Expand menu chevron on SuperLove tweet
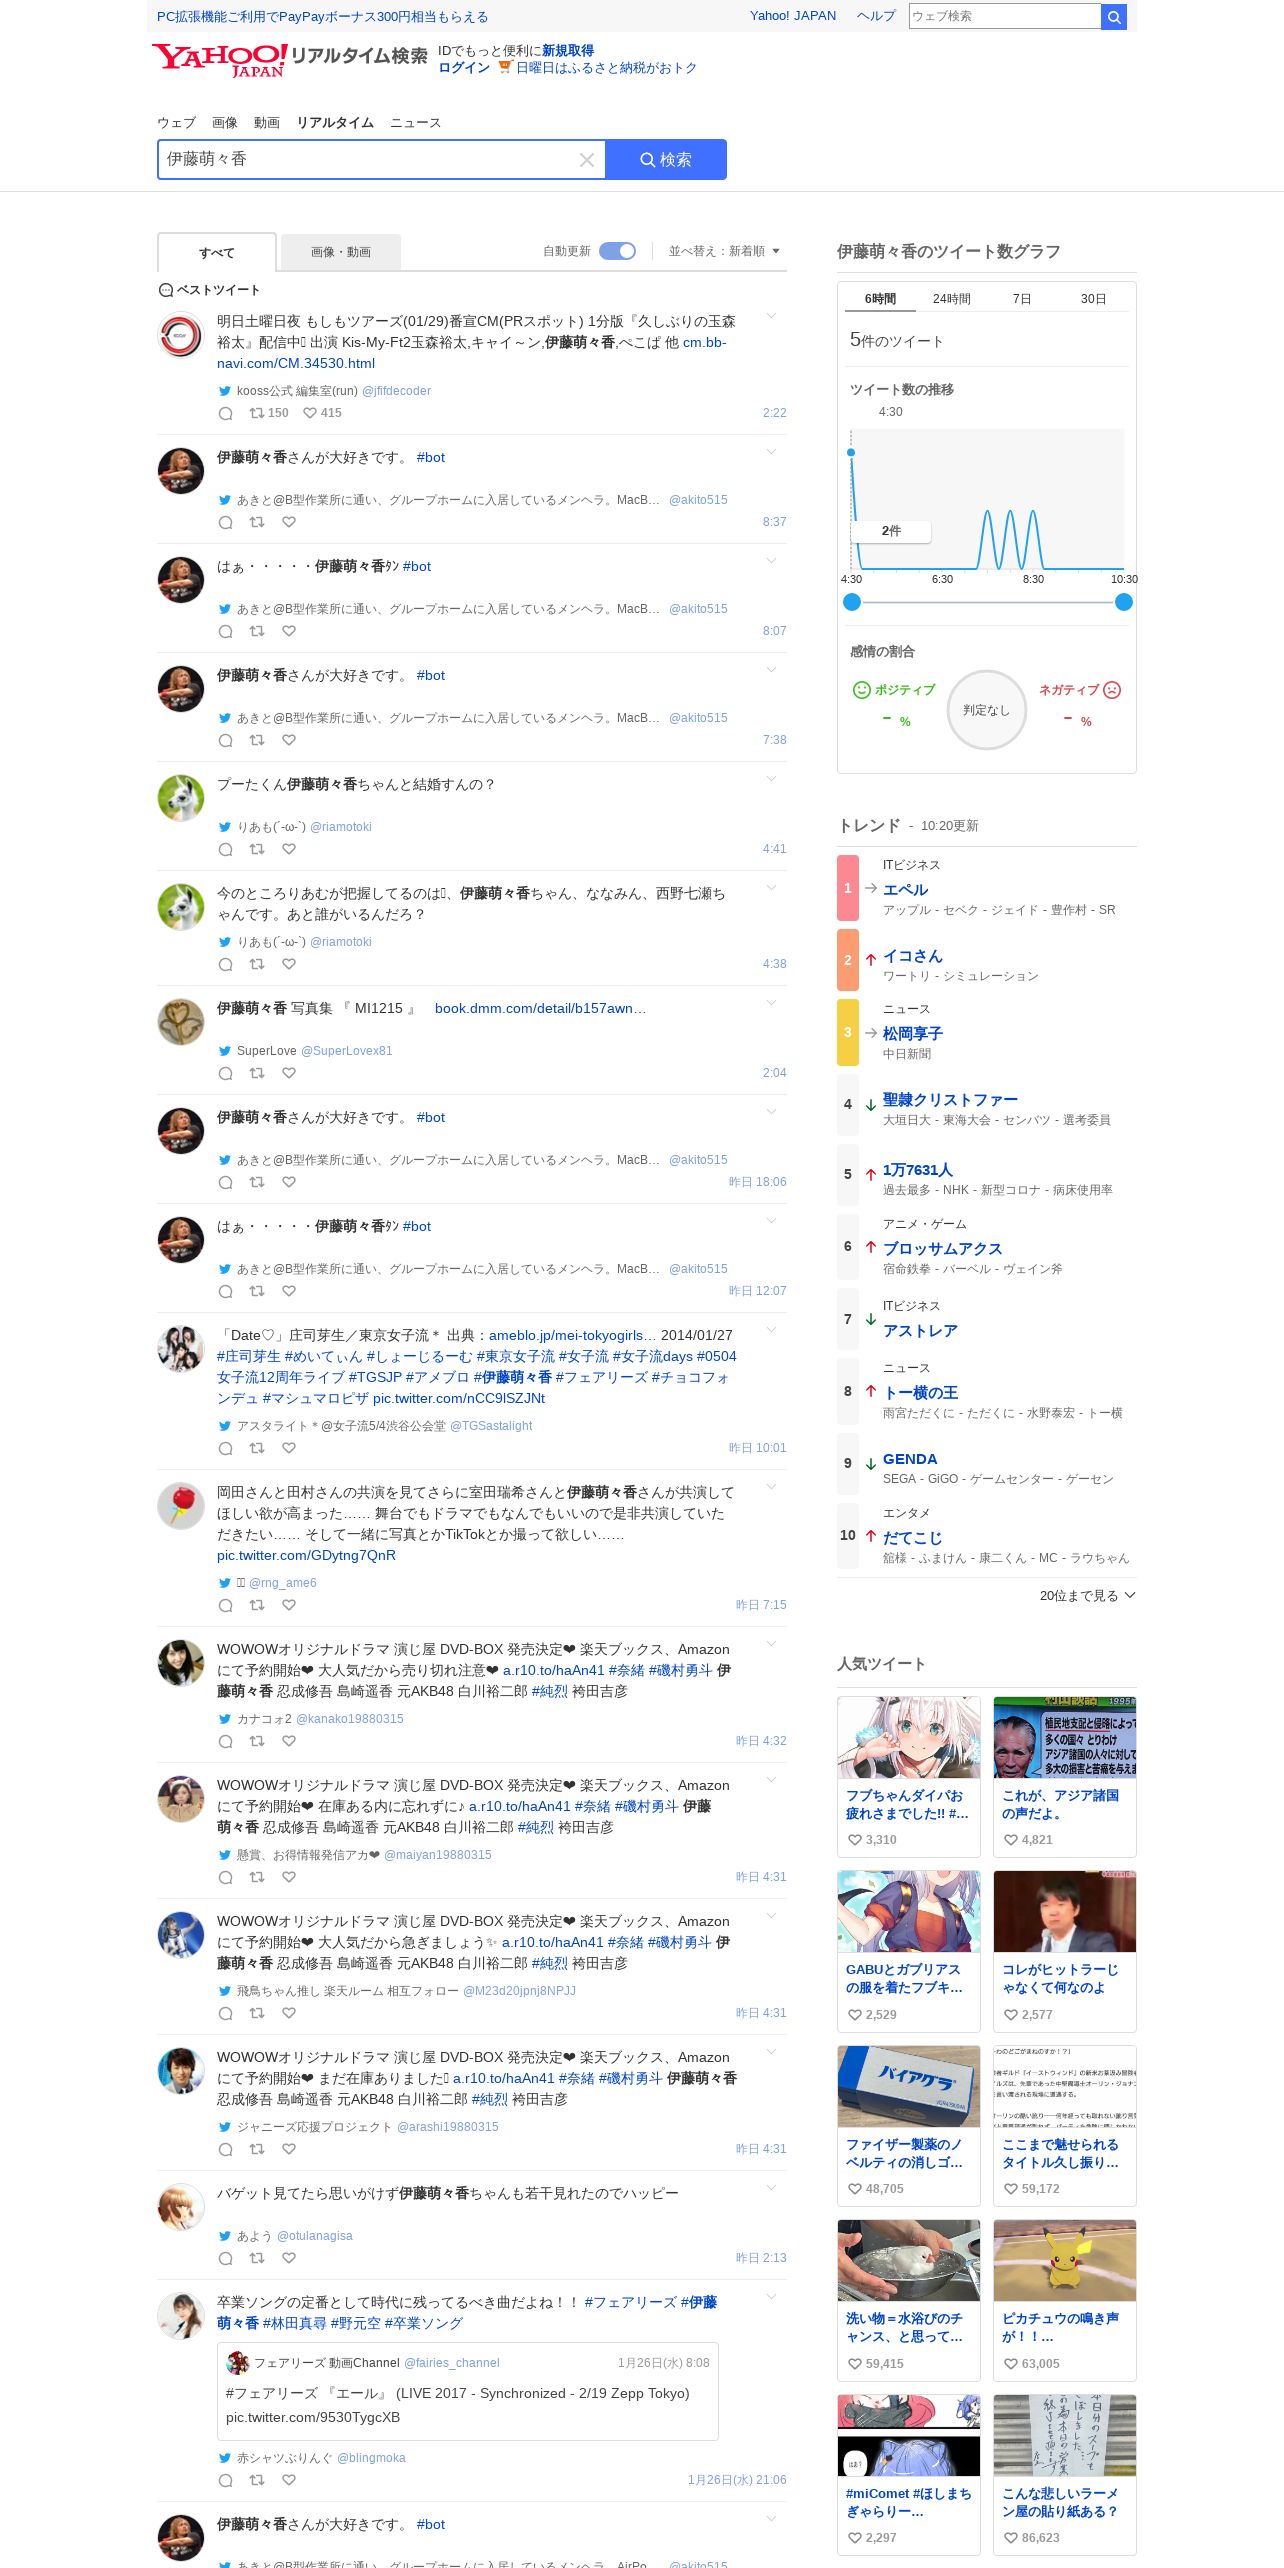 point(771,1002)
